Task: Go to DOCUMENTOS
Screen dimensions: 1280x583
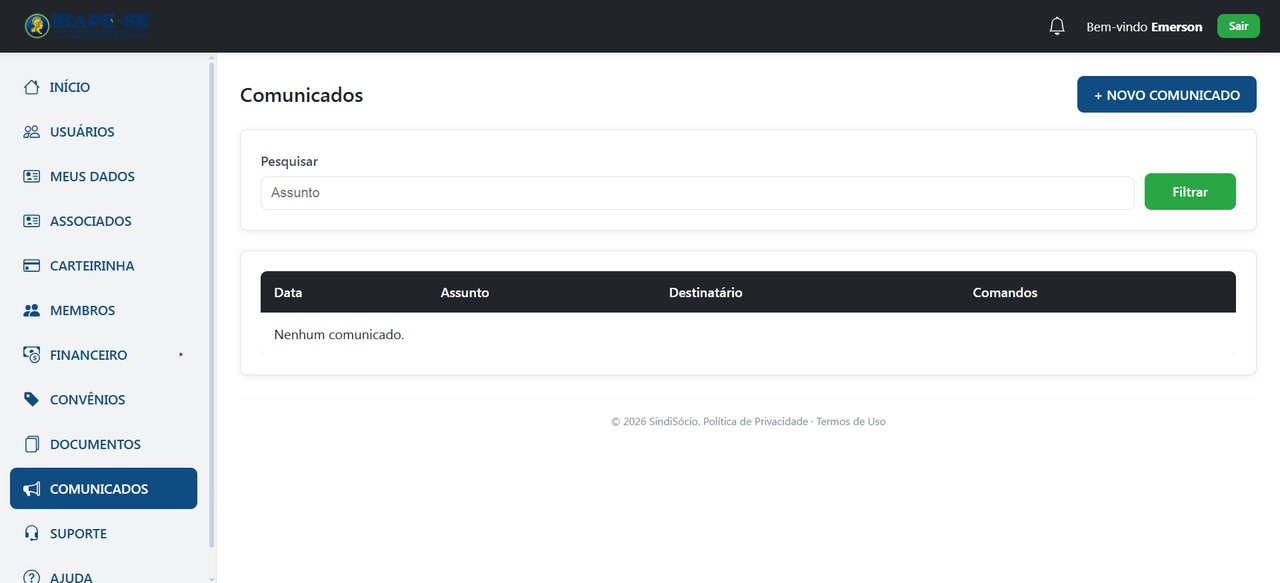Action: click(x=104, y=444)
